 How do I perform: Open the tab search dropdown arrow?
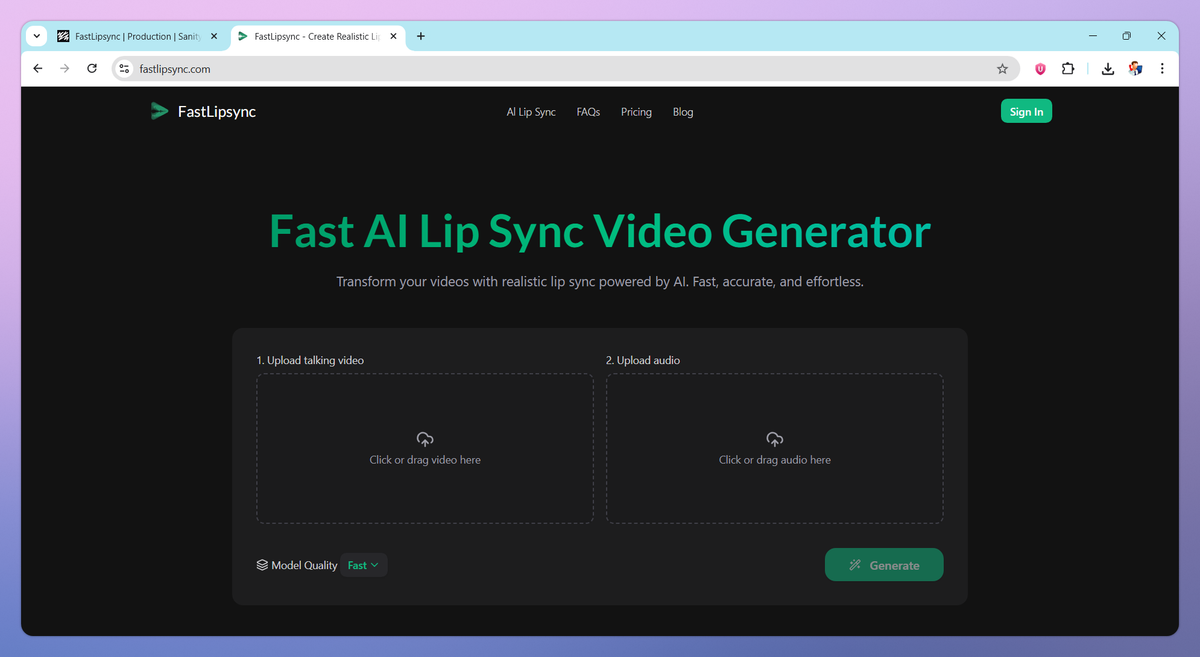[37, 36]
